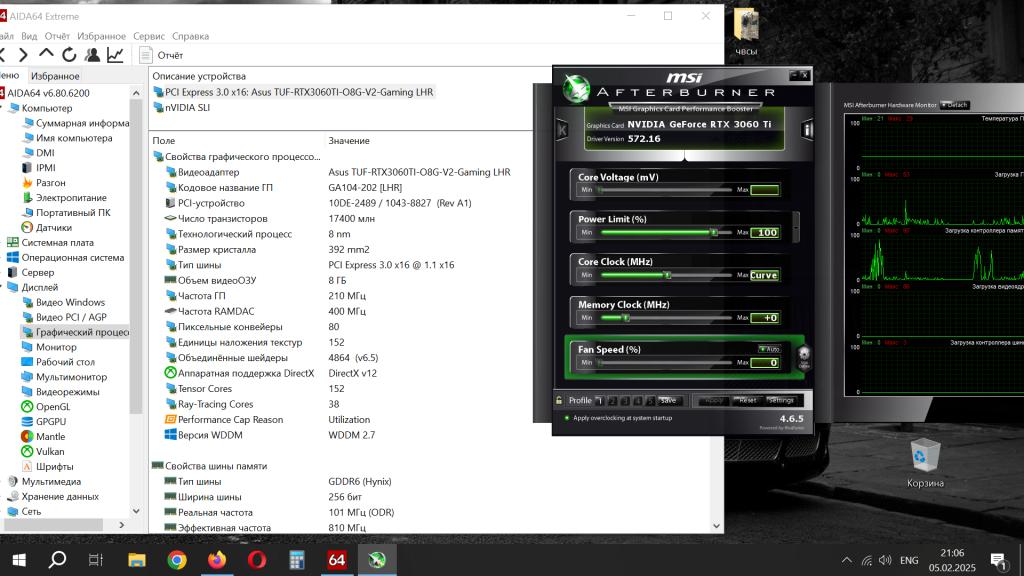Screen dimensions: 1024x576
Task: Open the ЧВСЫ folder on the desktop
Action: (x=746, y=31)
